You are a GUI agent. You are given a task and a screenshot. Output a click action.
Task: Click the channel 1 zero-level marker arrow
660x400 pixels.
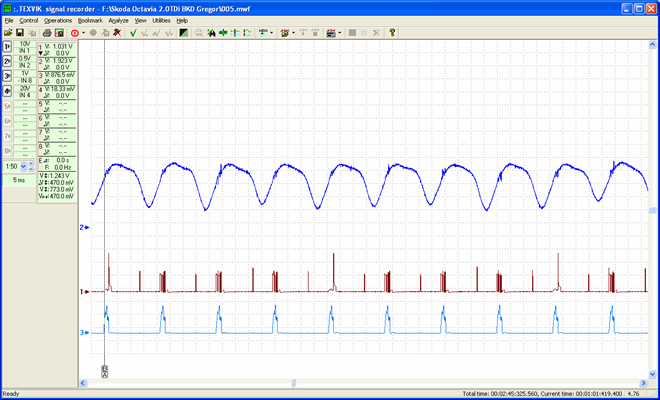click(85, 291)
